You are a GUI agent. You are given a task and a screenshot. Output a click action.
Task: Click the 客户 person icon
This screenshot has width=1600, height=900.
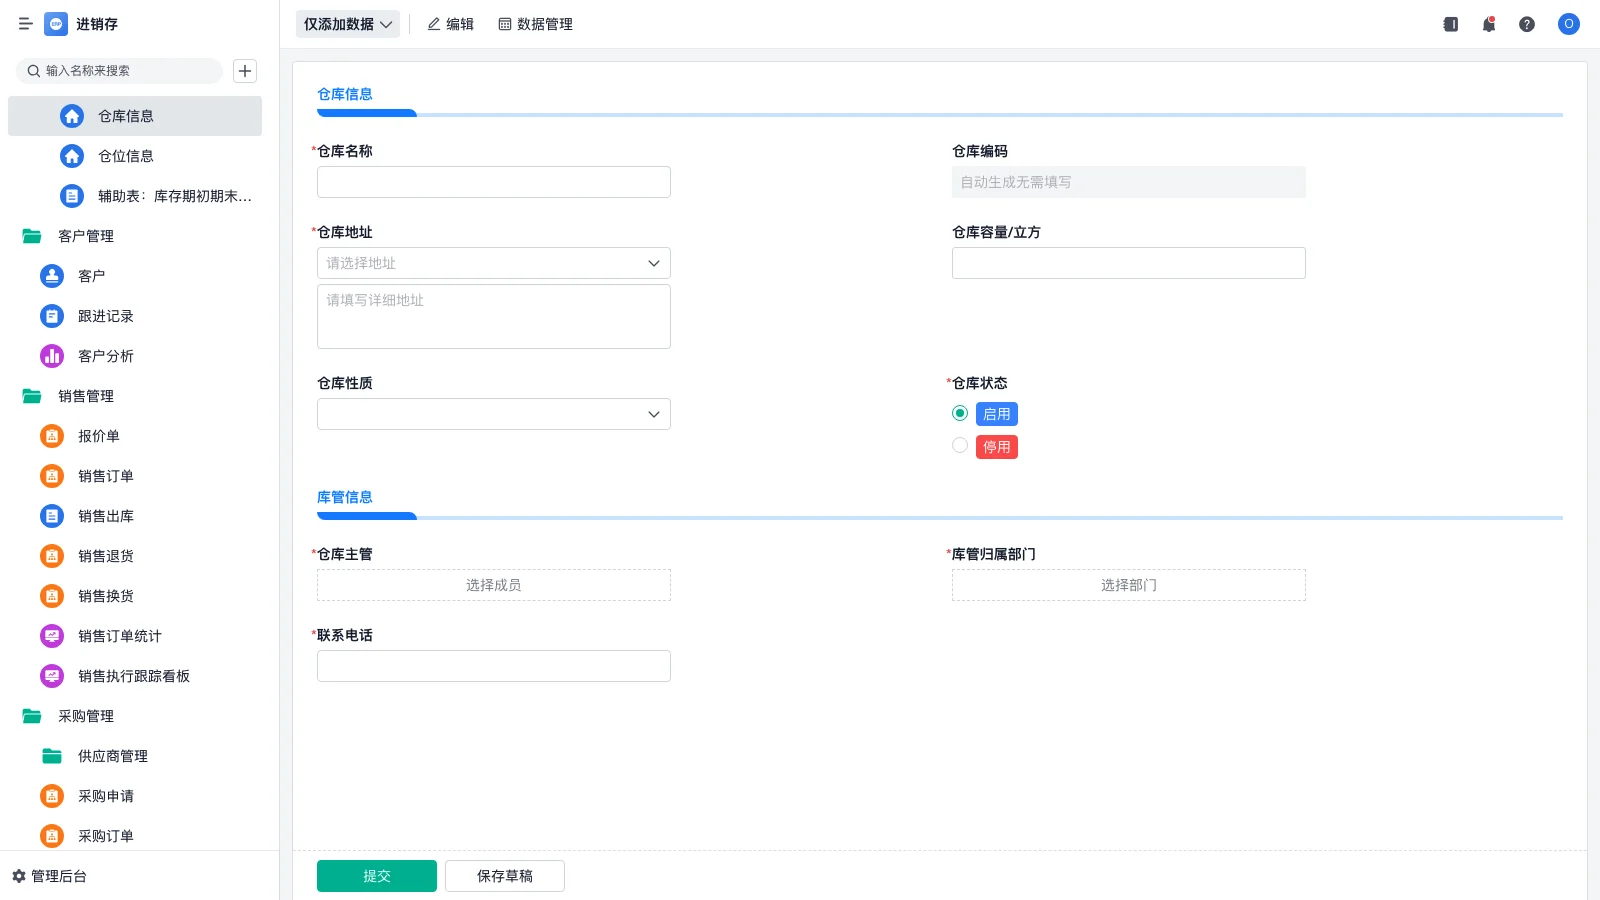(x=52, y=276)
